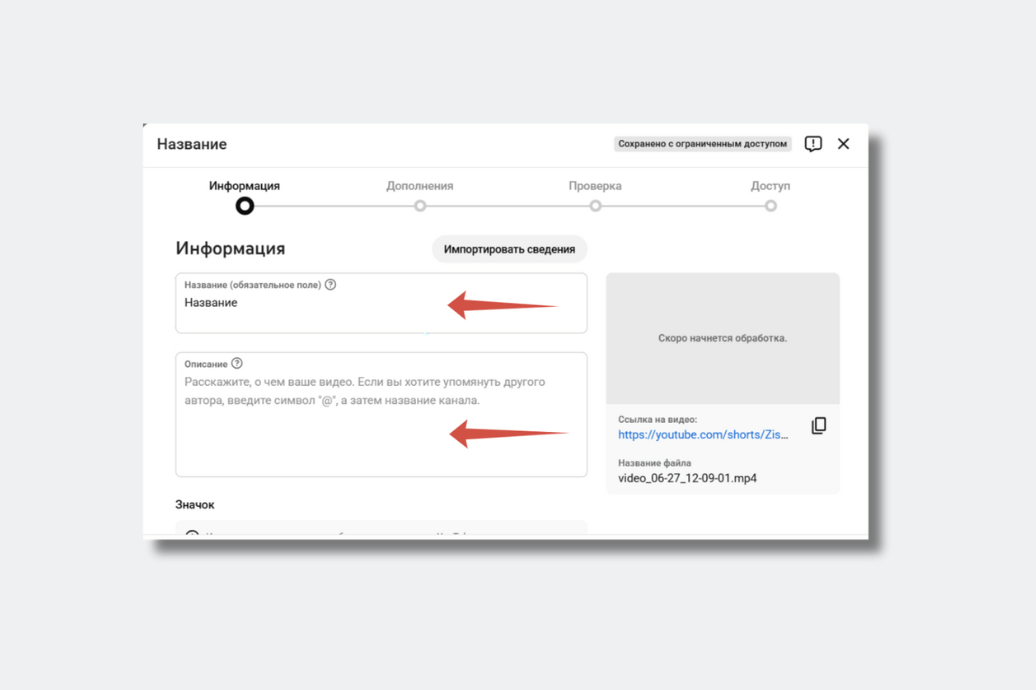Open the Проверка step label
The image size is (1036, 690).
coord(595,186)
